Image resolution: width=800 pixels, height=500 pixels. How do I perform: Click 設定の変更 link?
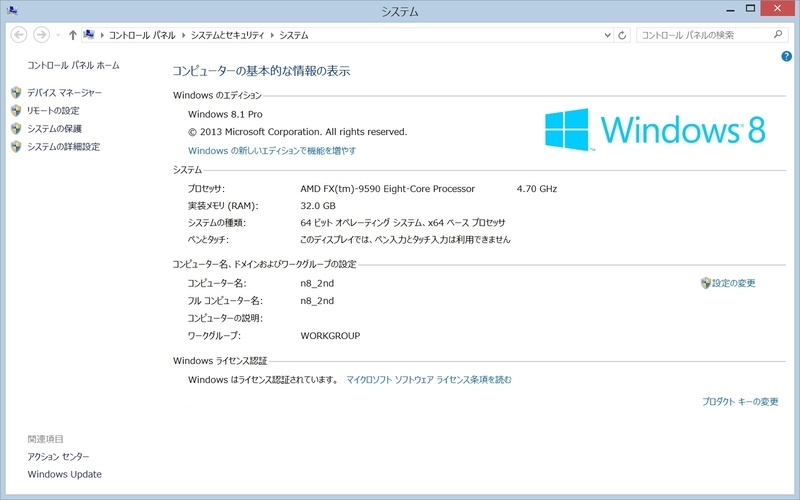[x=734, y=283]
